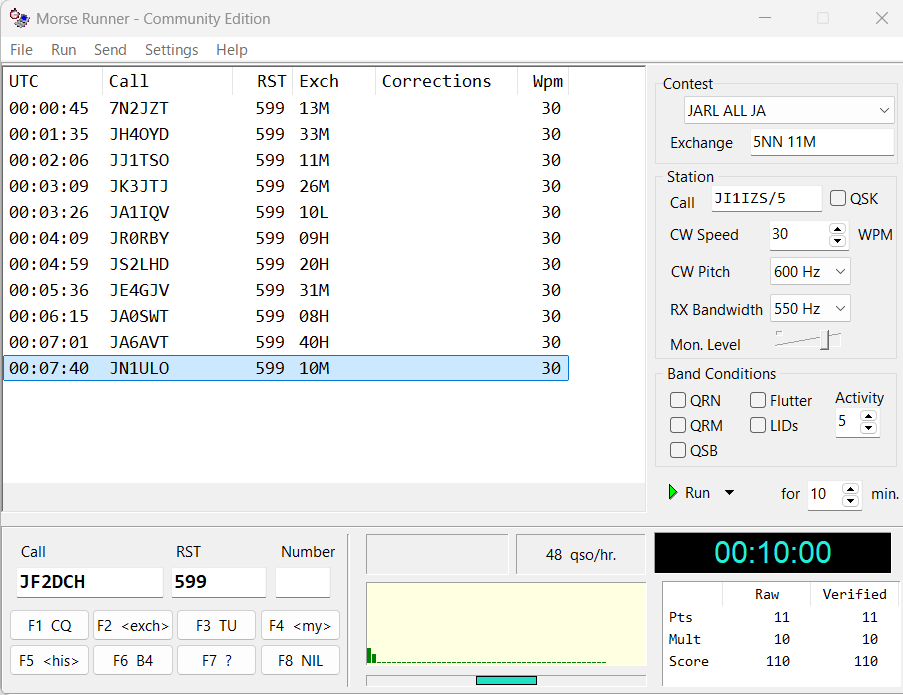Image resolution: width=903 pixels, height=695 pixels.
Task: Open the Run menu
Action: [63, 50]
